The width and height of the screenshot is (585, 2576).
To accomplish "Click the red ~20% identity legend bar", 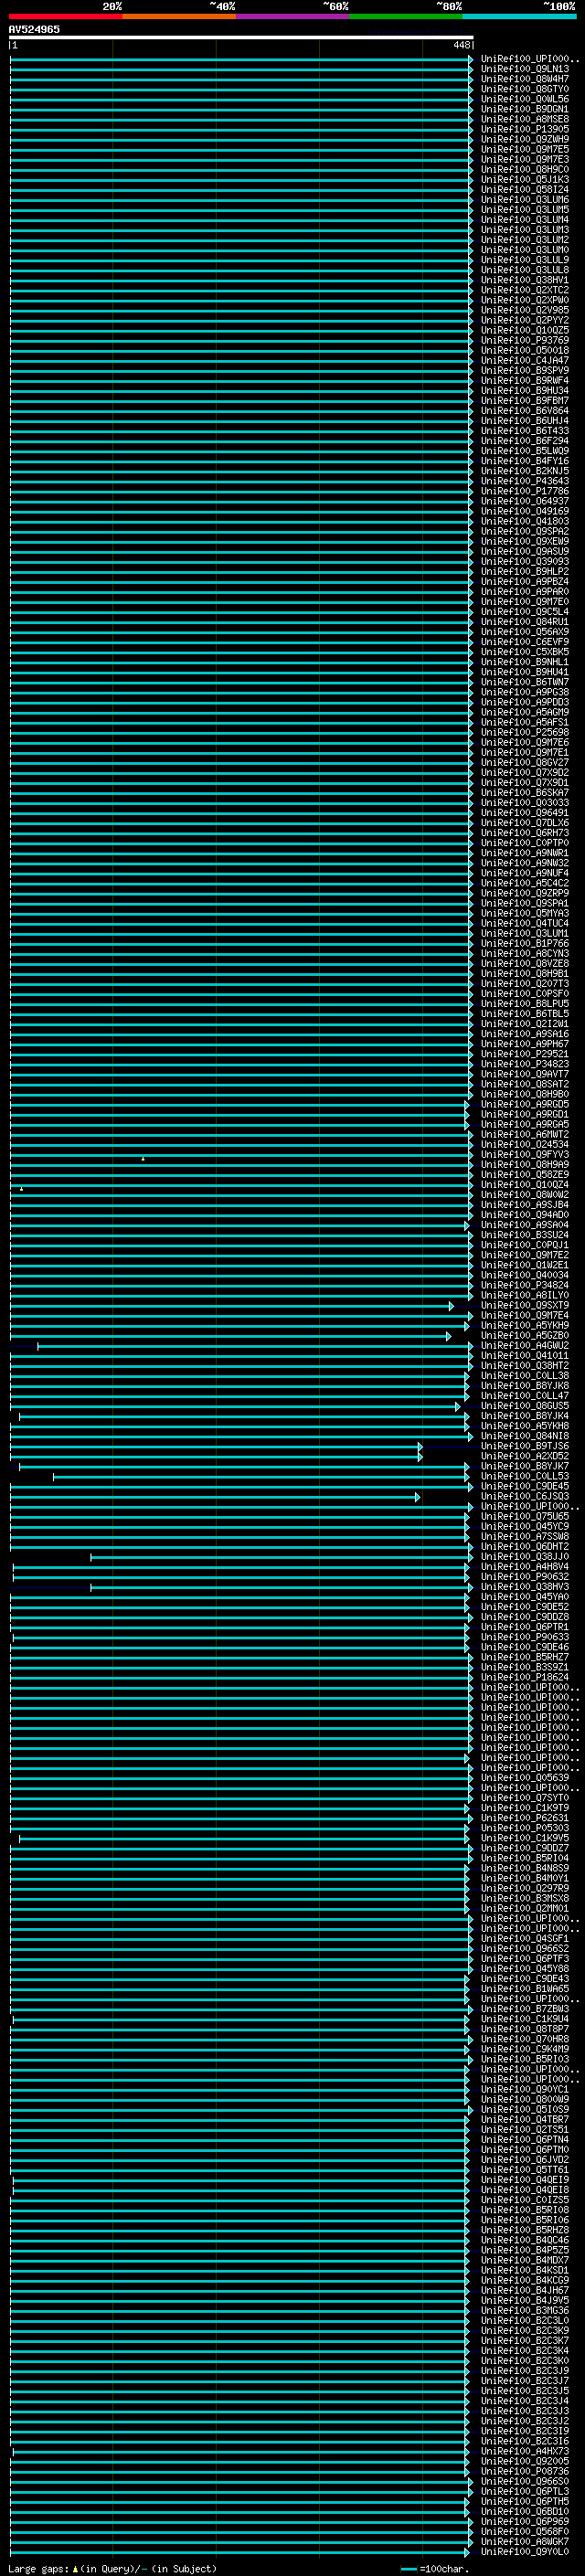I will point(65,16).
